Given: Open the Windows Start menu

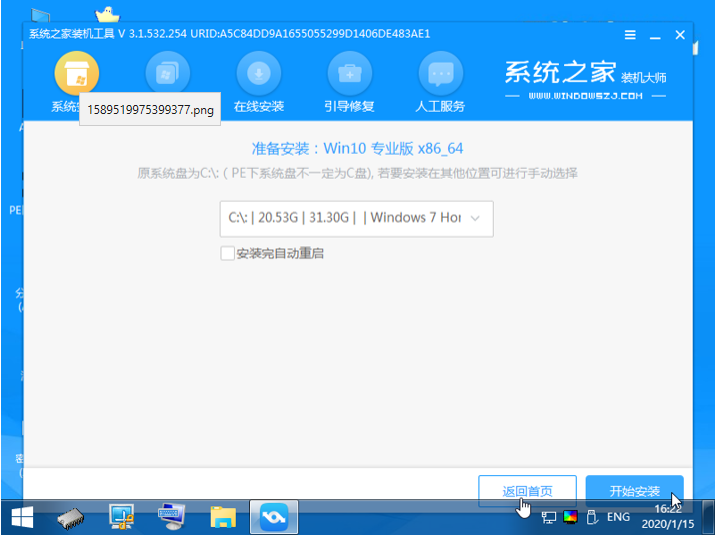Looking at the screenshot, I should pos(22,517).
